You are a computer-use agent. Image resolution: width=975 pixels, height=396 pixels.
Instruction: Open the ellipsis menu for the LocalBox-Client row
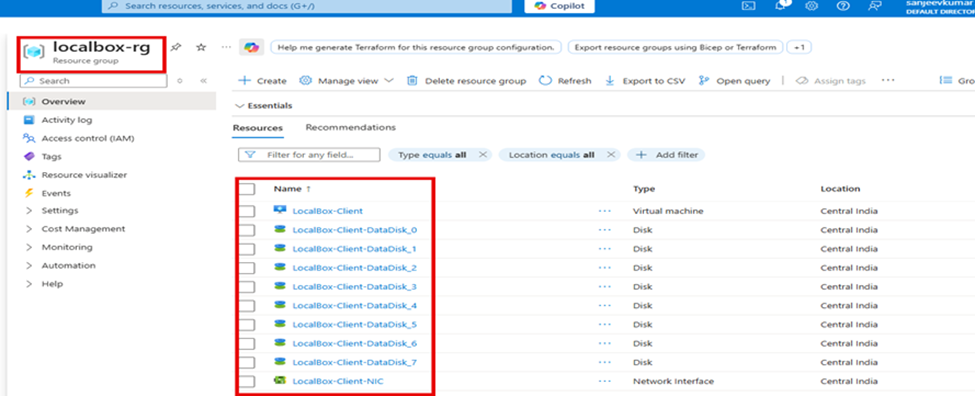(604, 211)
